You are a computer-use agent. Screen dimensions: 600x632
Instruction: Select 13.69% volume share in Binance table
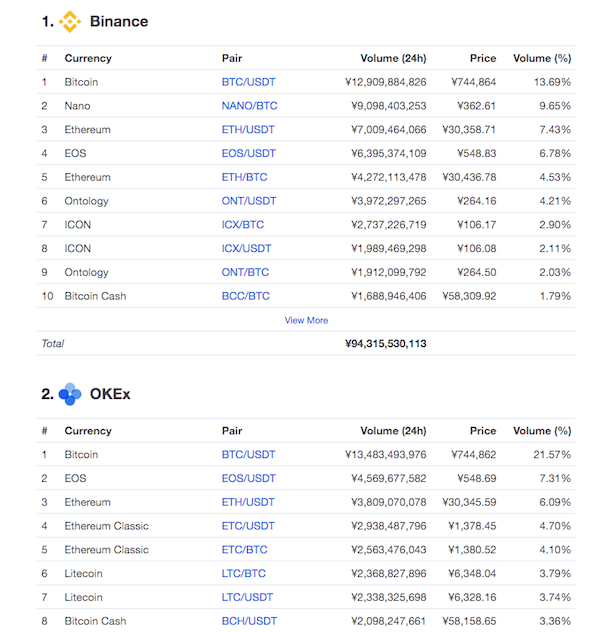click(x=552, y=82)
